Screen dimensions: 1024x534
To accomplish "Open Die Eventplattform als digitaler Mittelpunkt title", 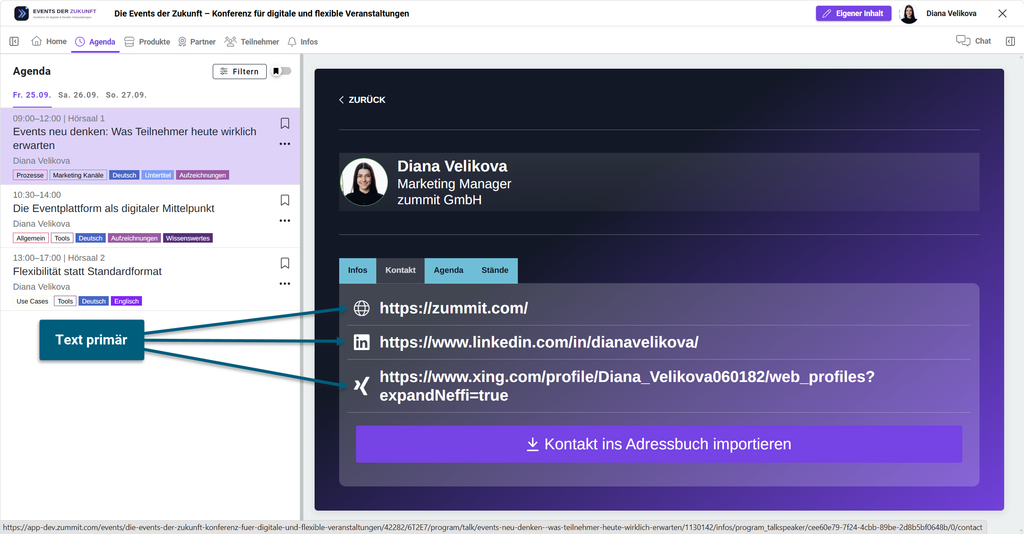I will (x=114, y=208).
